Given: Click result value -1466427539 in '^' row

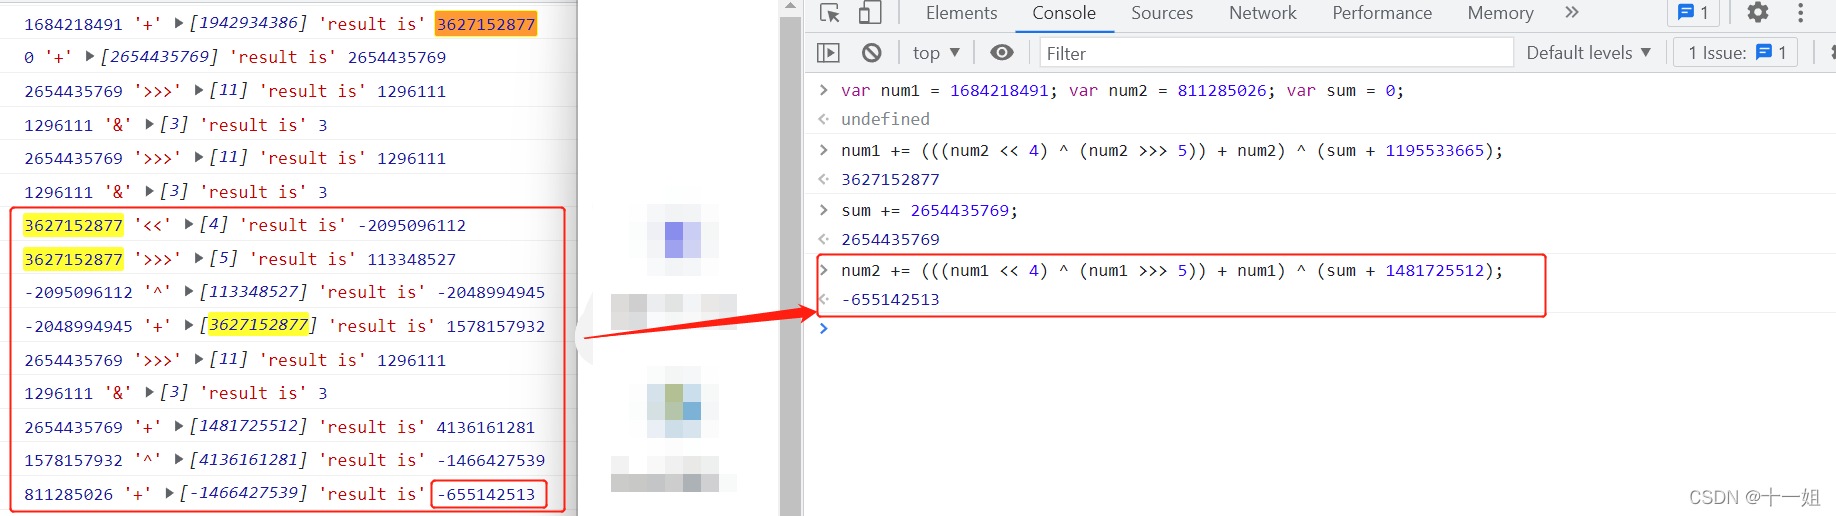Looking at the screenshot, I should point(491,460).
